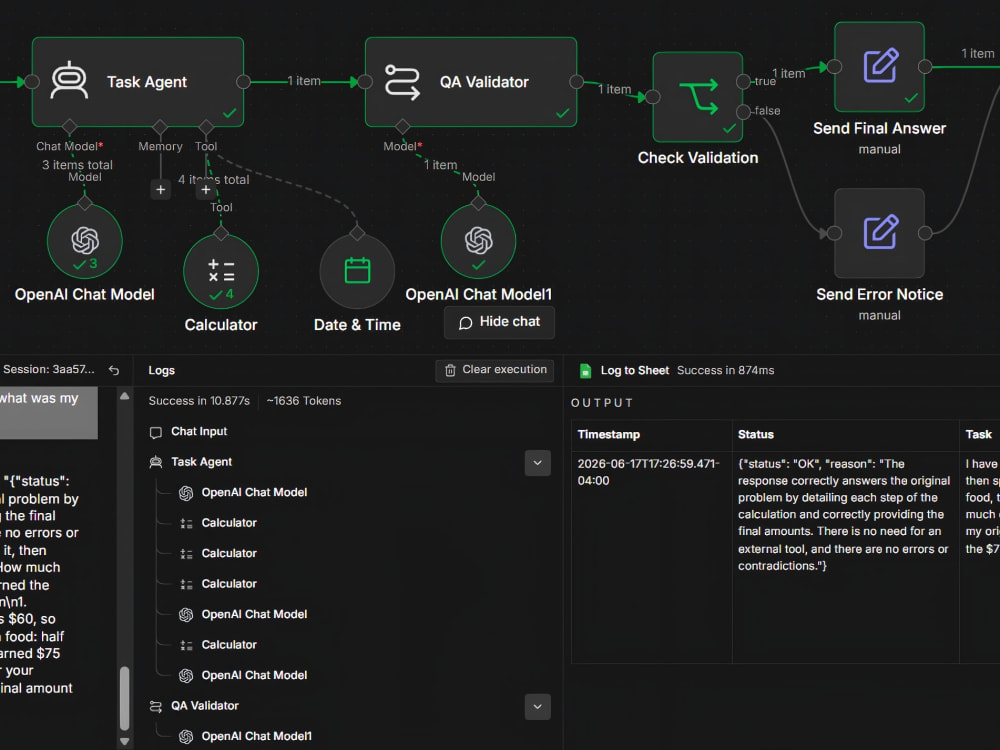This screenshot has width=1000, height=750.
Task: Click the Success in 10.877s text
Action: point(199,401)
